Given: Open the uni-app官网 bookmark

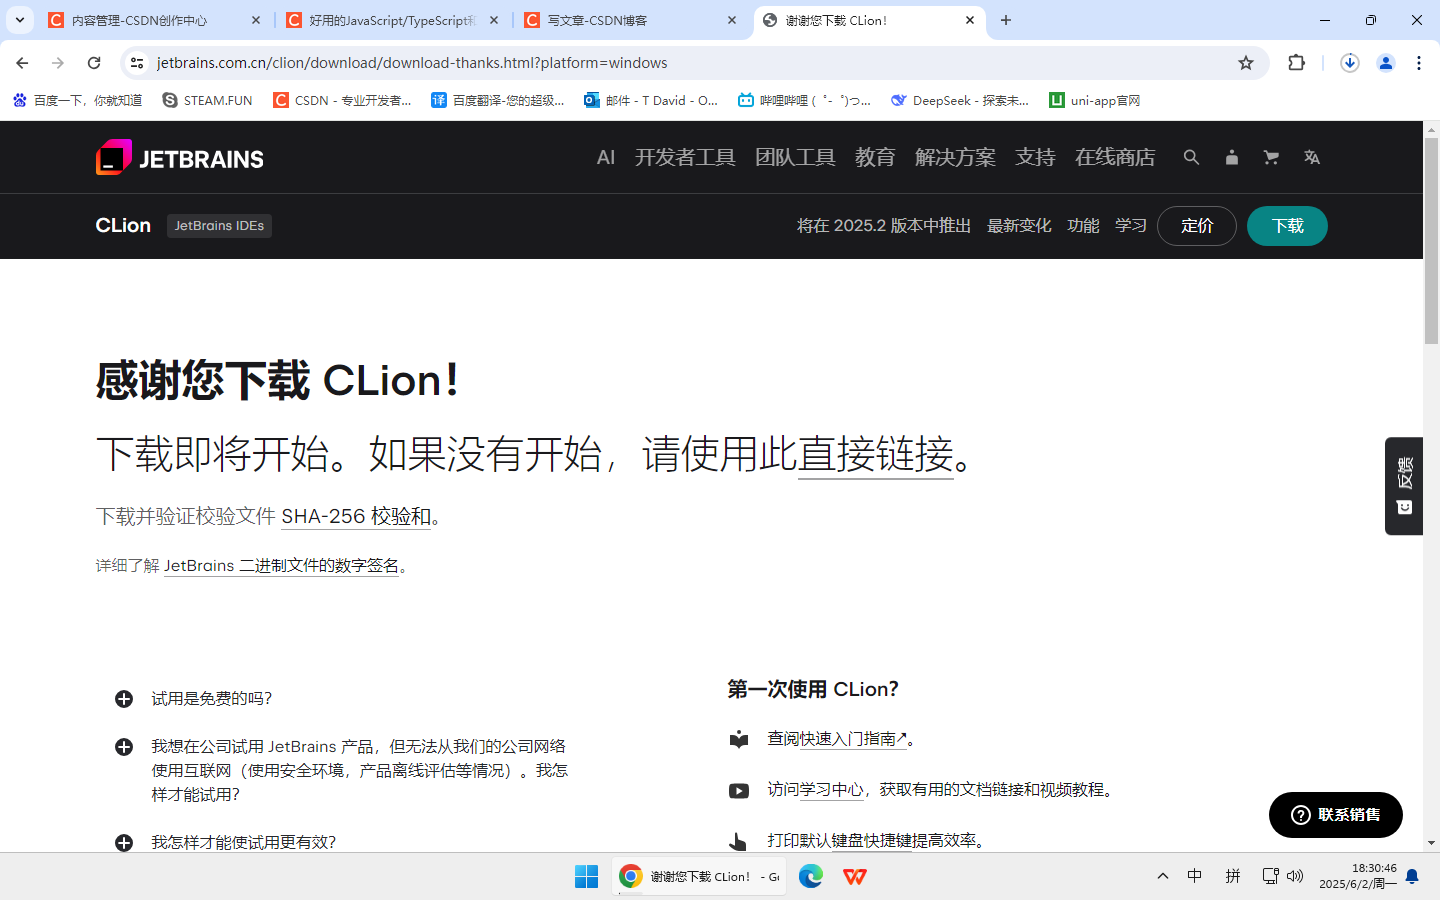Looking at the screenshot, I should click(1094, 100).
